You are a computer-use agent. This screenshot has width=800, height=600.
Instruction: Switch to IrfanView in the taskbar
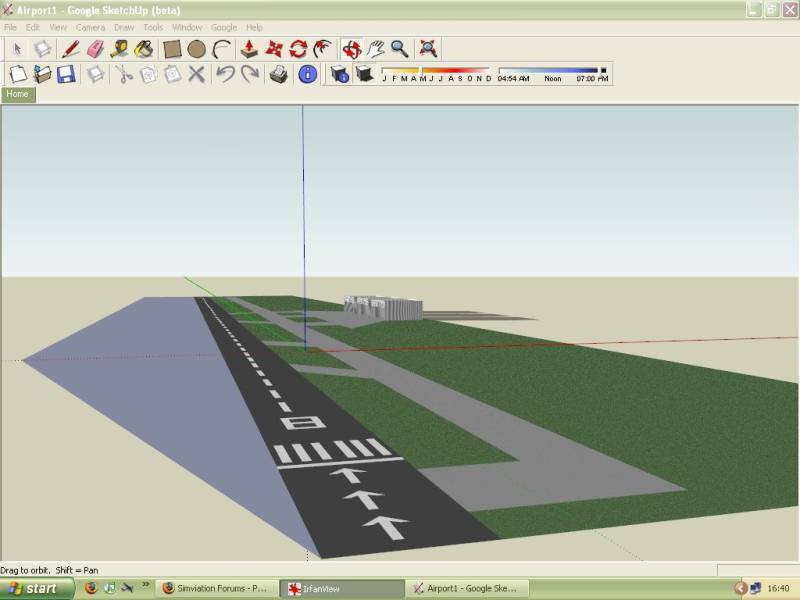341,589
